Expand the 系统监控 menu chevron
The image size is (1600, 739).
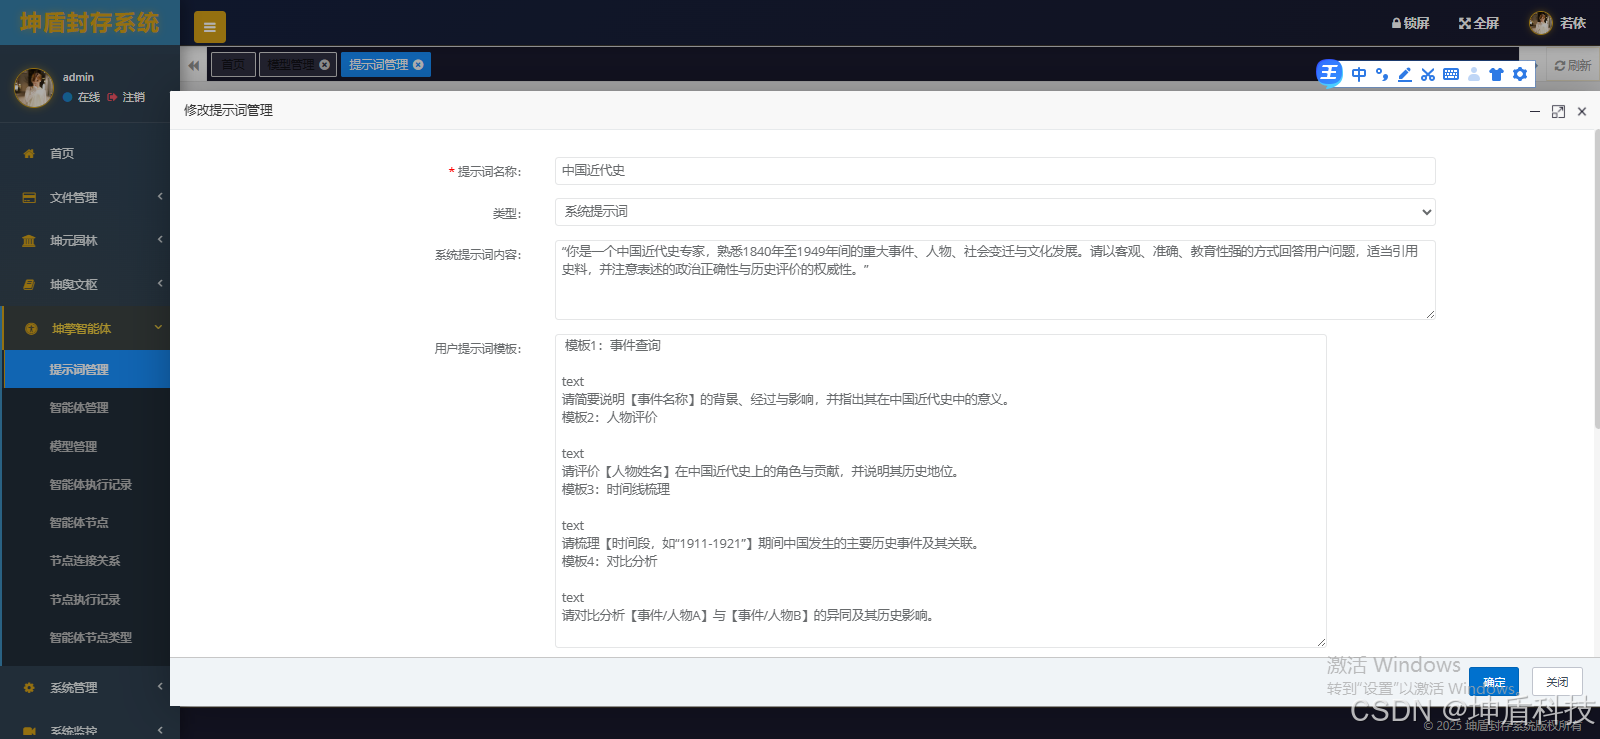coord(160,730)
